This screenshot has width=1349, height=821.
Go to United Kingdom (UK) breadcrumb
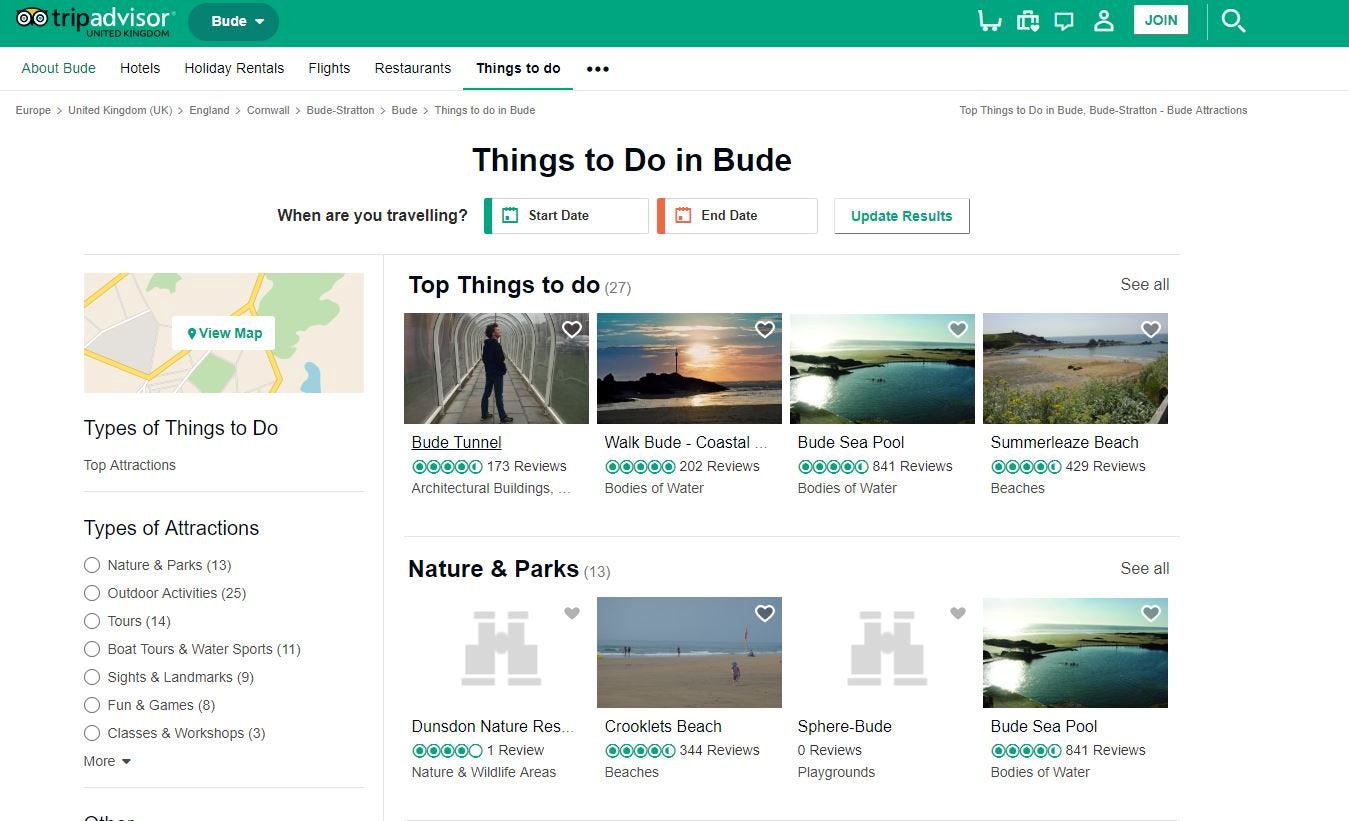point(120,110)
